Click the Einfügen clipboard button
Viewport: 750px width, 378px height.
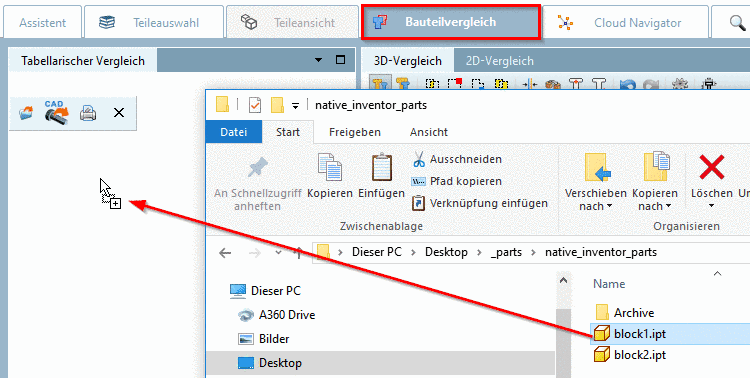(382, 176)
